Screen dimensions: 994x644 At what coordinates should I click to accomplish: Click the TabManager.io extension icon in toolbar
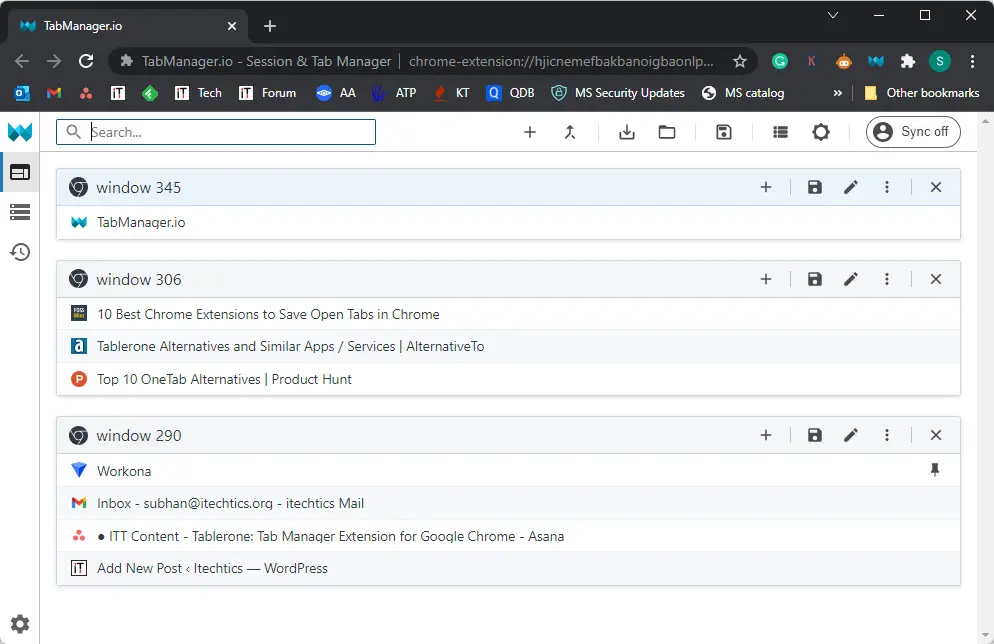click(876, 61)
